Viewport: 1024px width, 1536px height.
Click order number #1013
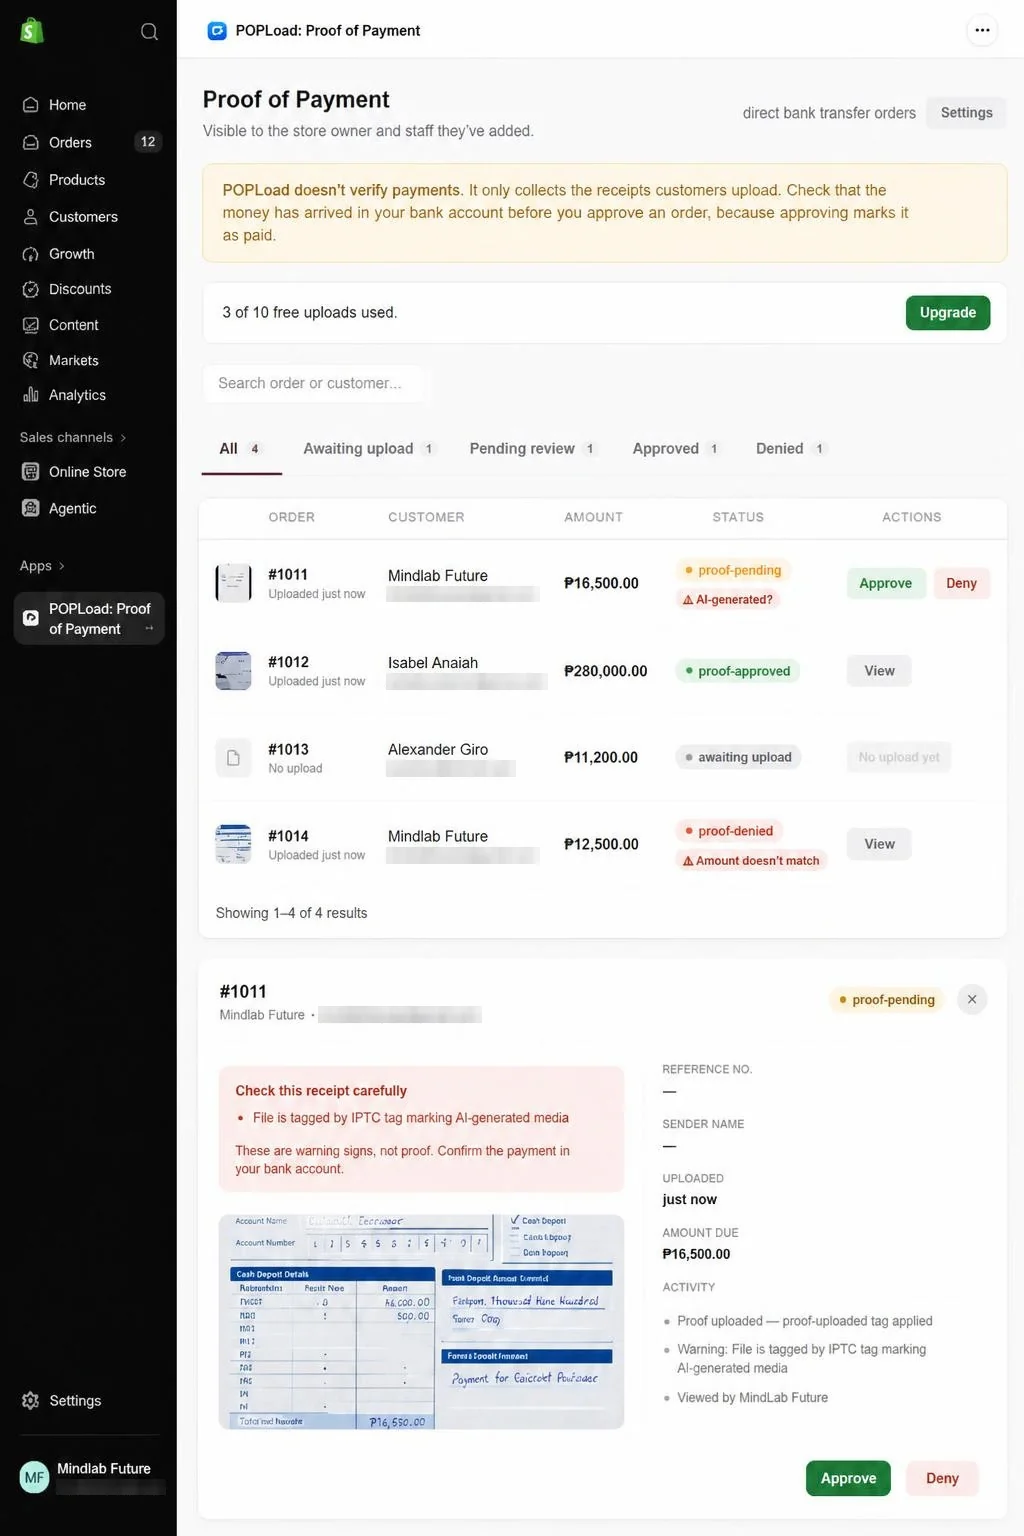pyautogui.click(x=288, y=750)
